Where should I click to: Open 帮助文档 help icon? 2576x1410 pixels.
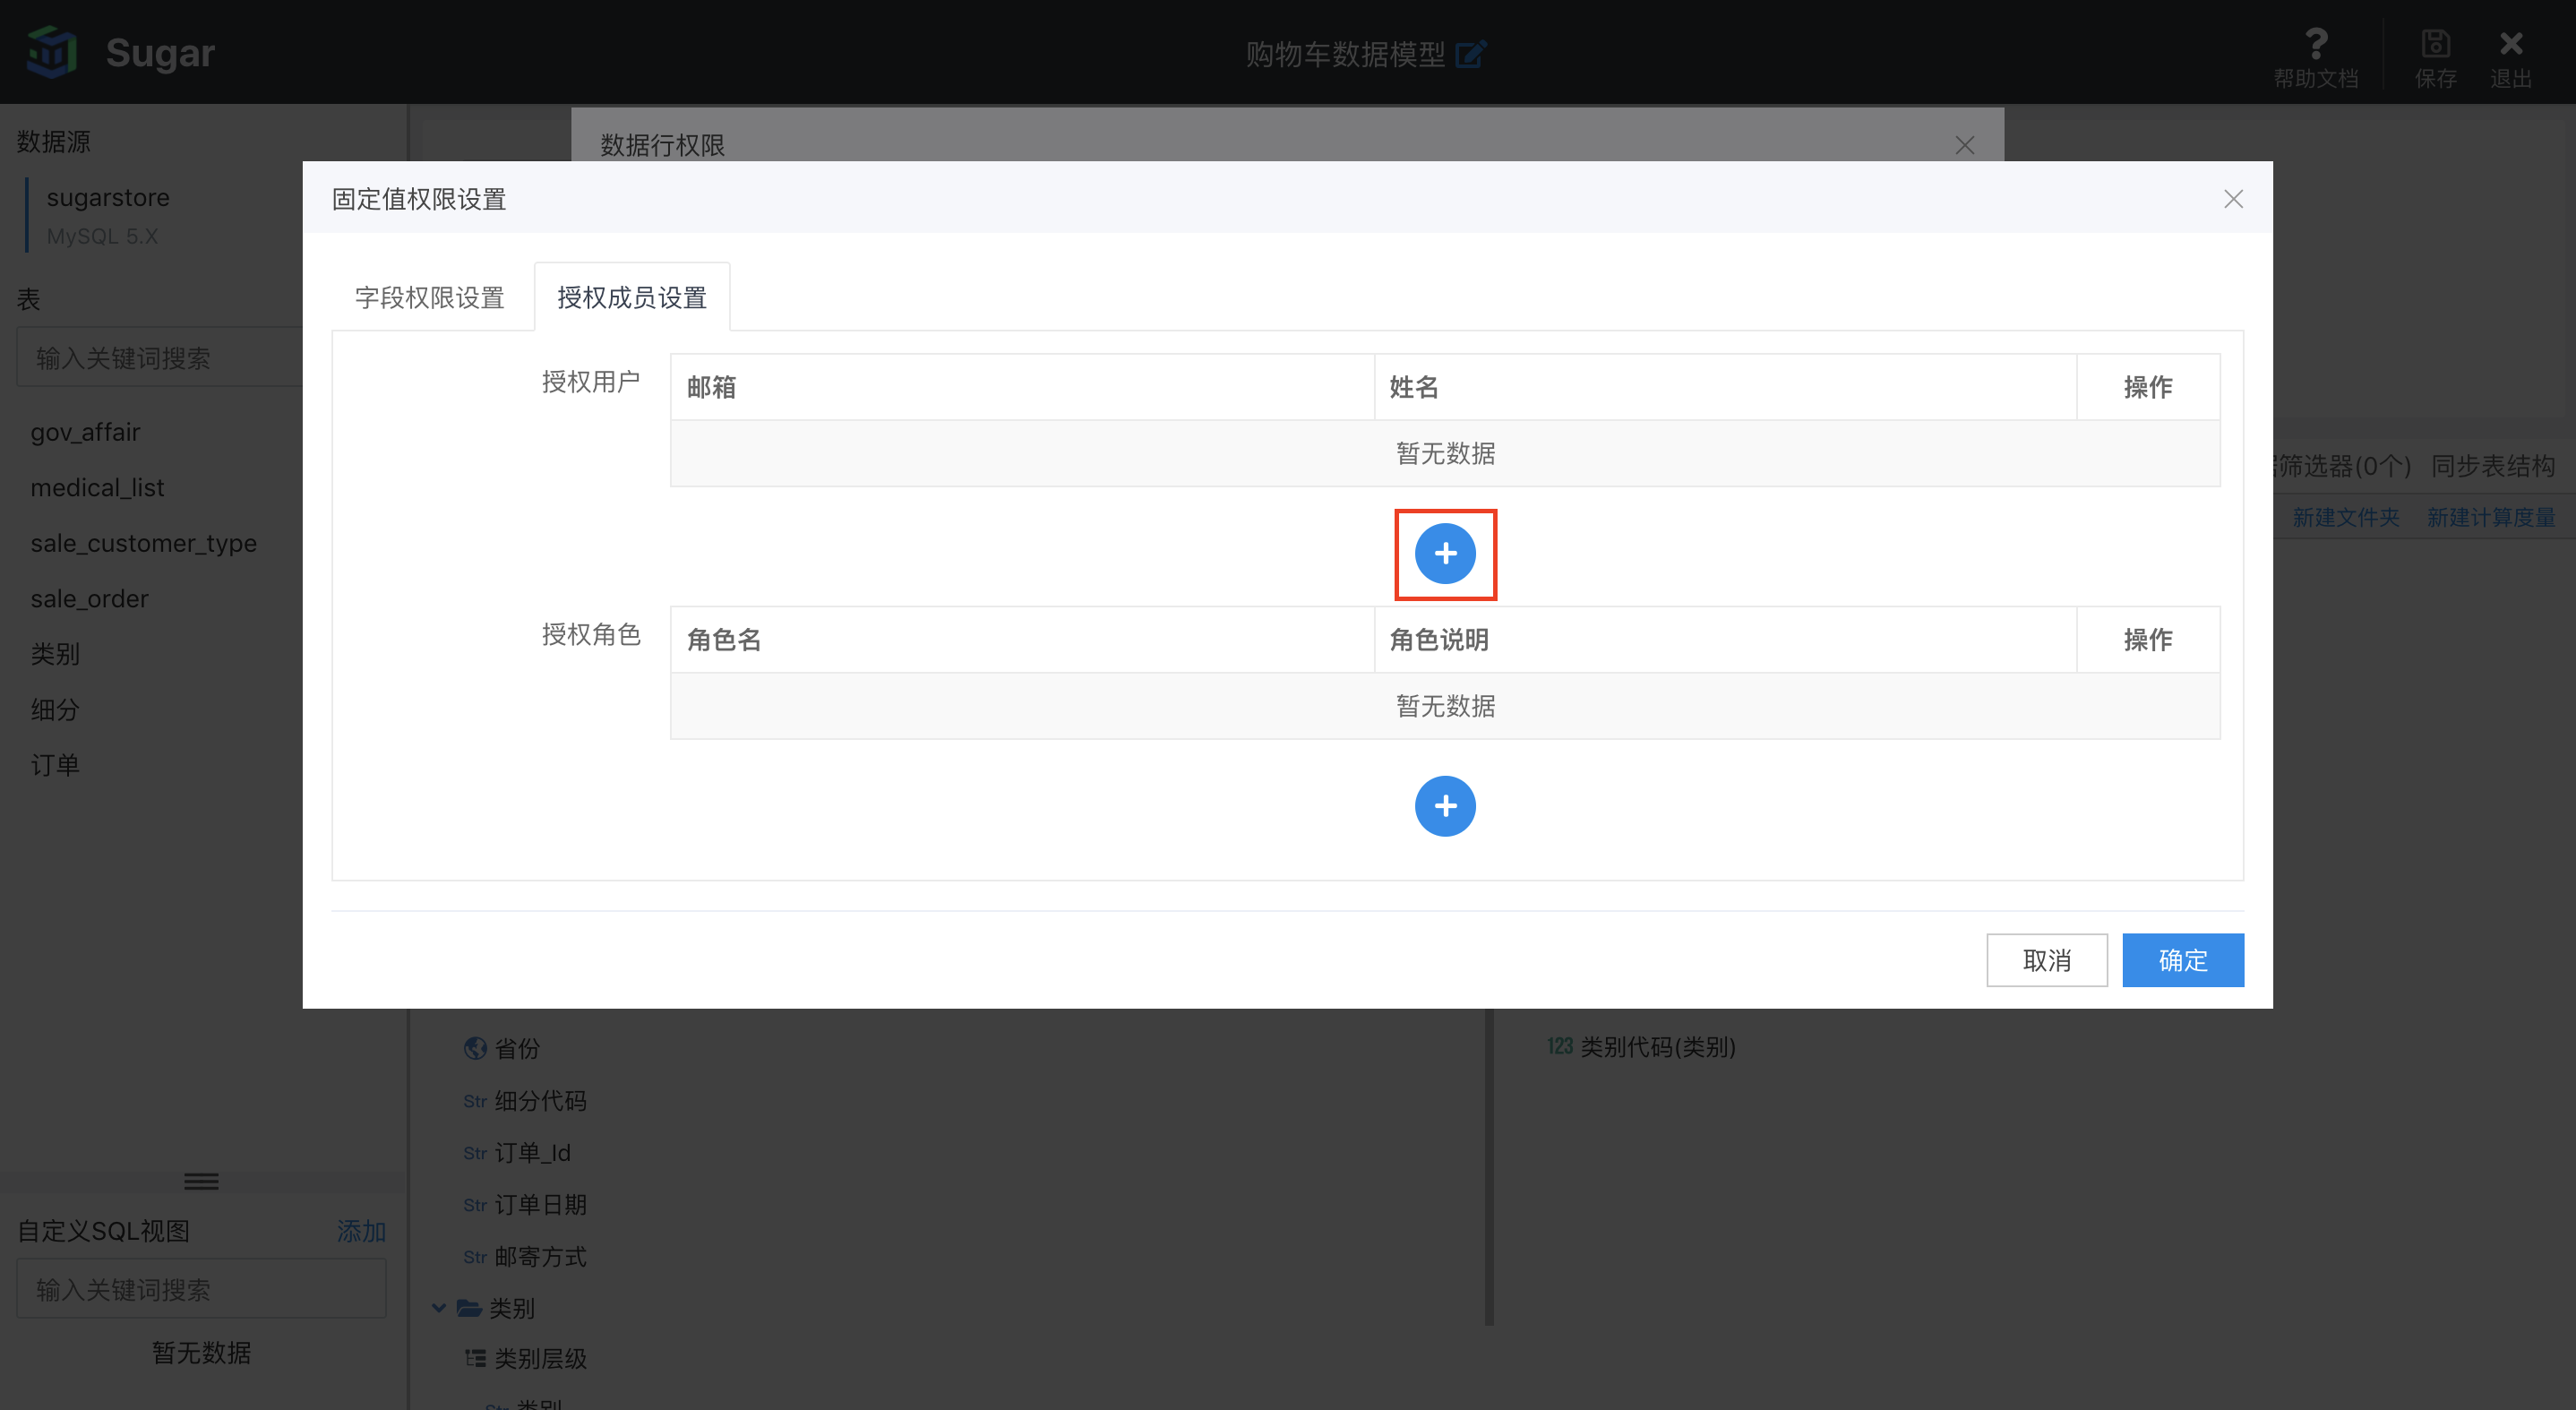pos(2316,57)
